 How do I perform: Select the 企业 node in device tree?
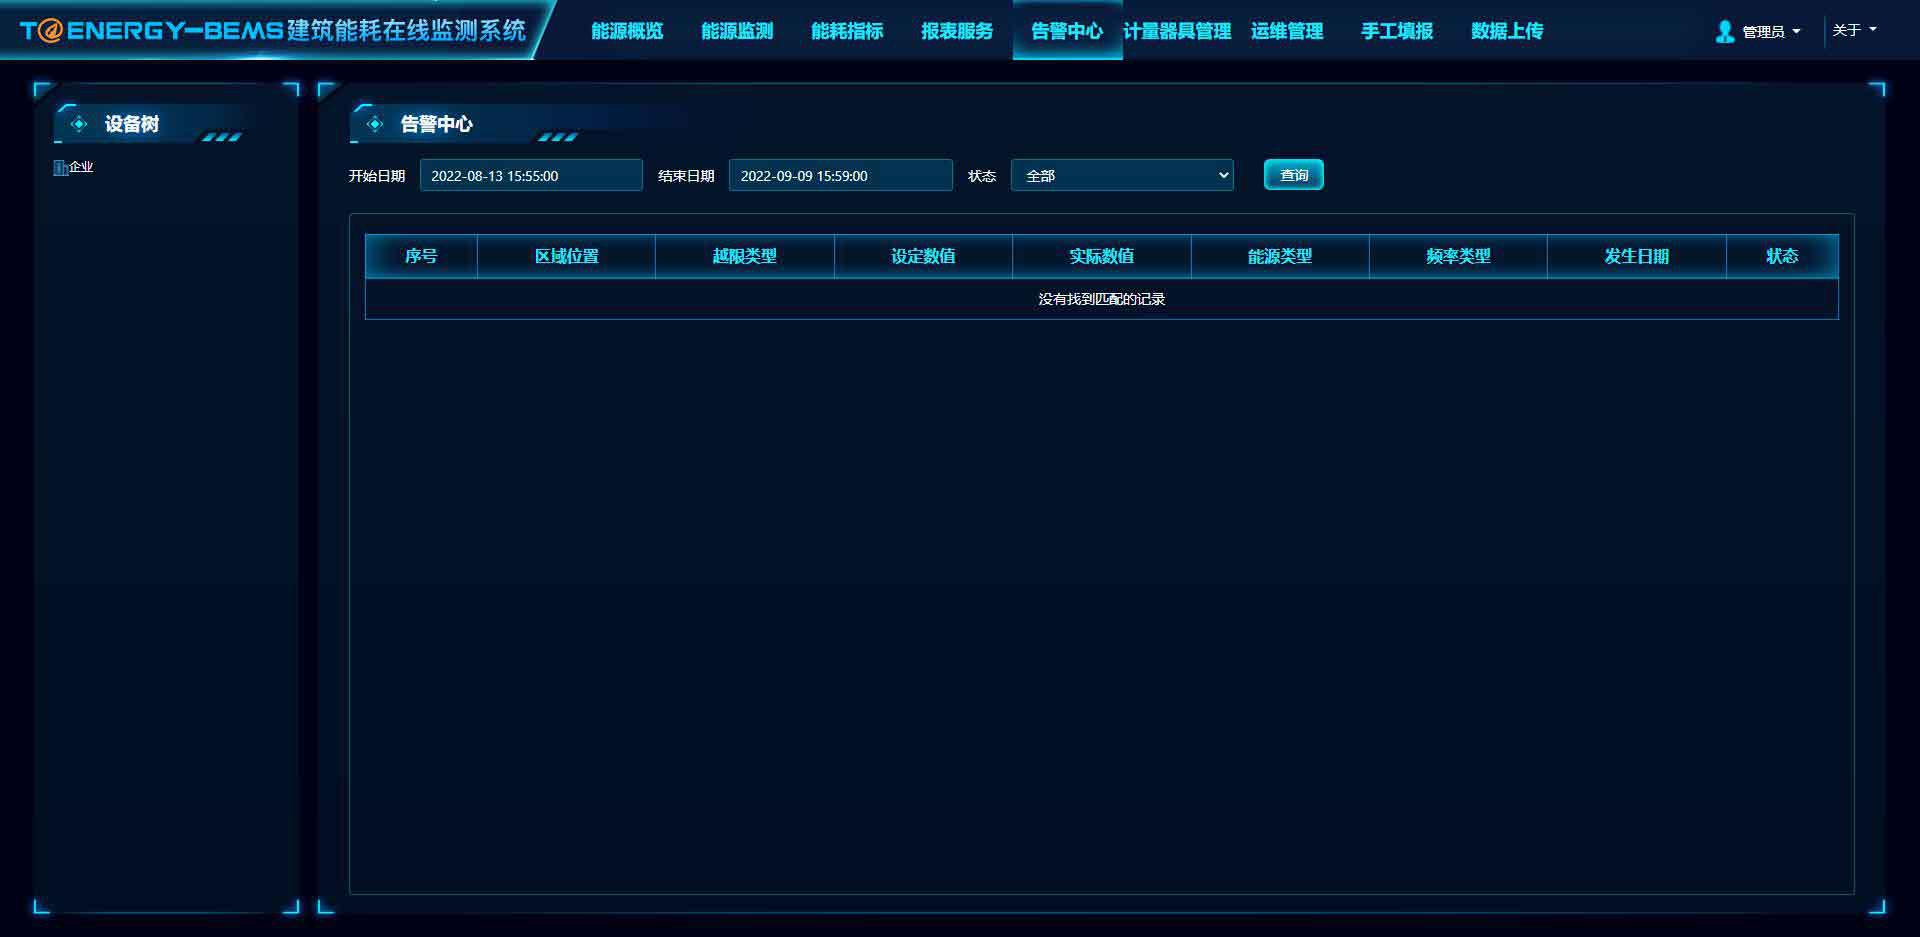(81, 167)
